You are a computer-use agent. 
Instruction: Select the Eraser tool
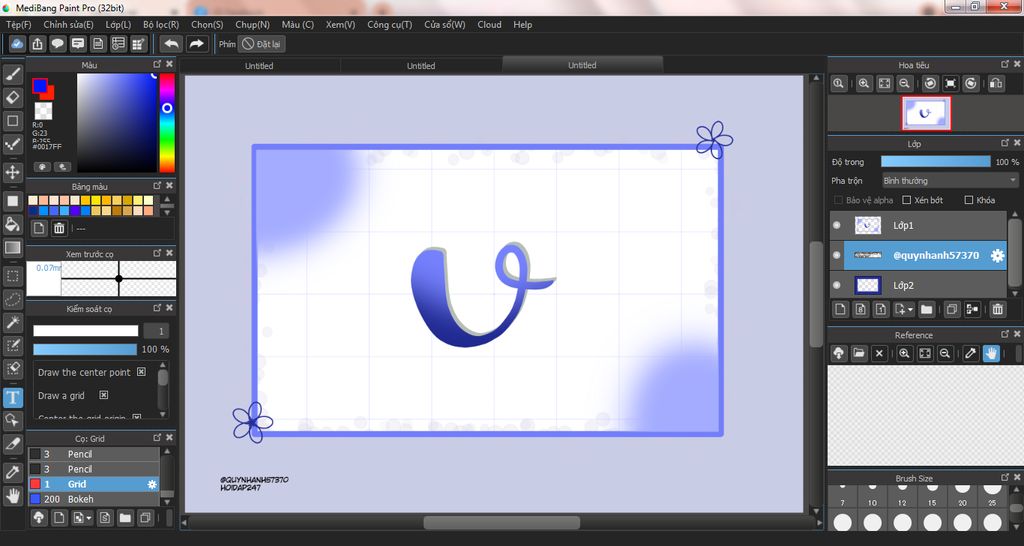pos(12,97)
